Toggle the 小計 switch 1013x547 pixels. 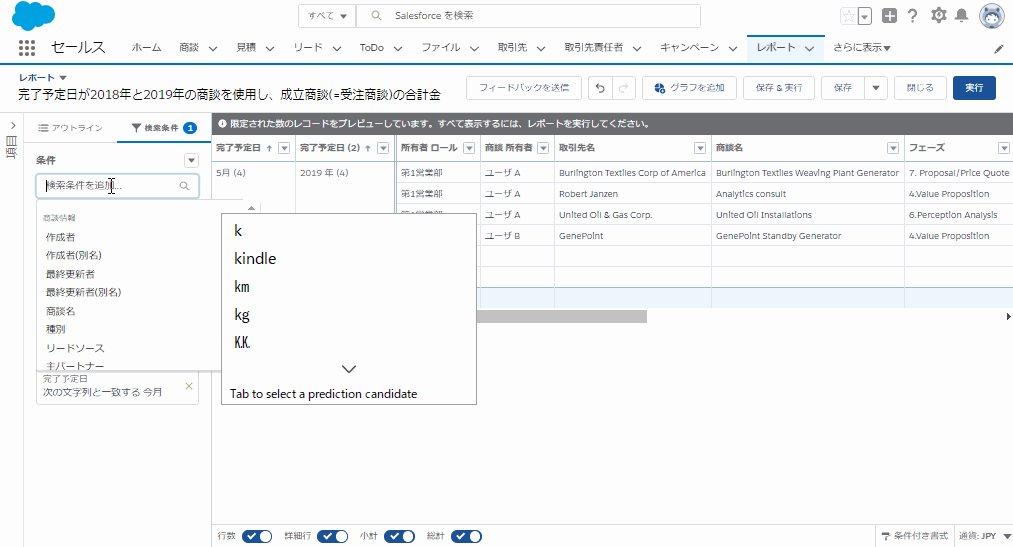coord(399,536)
